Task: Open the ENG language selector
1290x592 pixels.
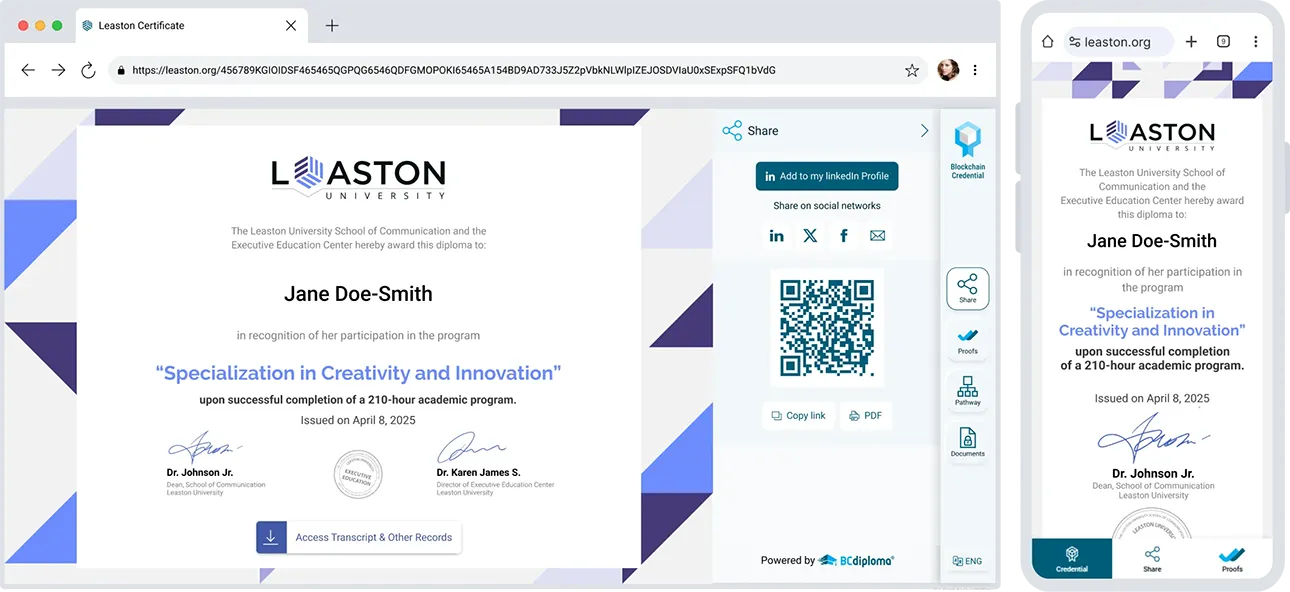Action: 967,561
